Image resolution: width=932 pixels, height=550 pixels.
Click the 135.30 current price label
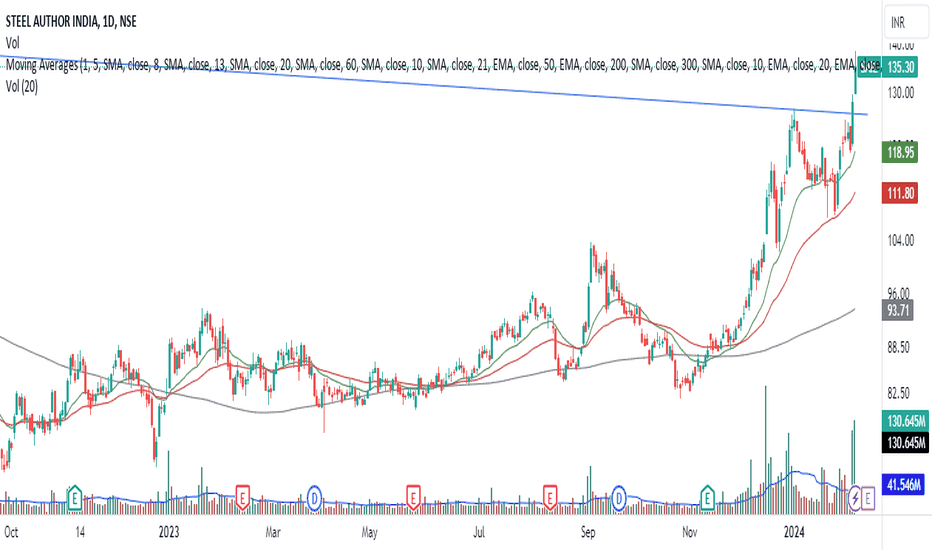(900, 67)
